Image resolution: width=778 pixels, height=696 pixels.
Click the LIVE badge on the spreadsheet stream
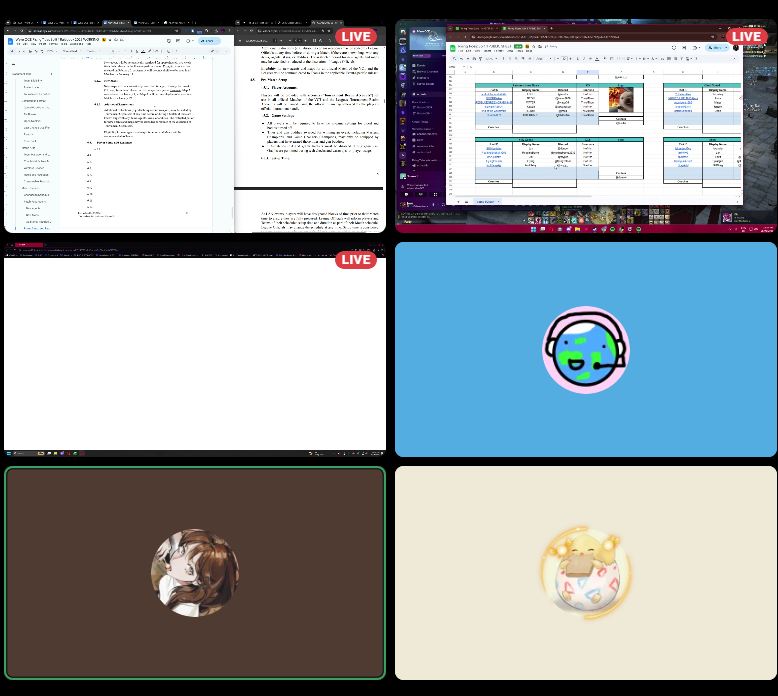point(746,37)
